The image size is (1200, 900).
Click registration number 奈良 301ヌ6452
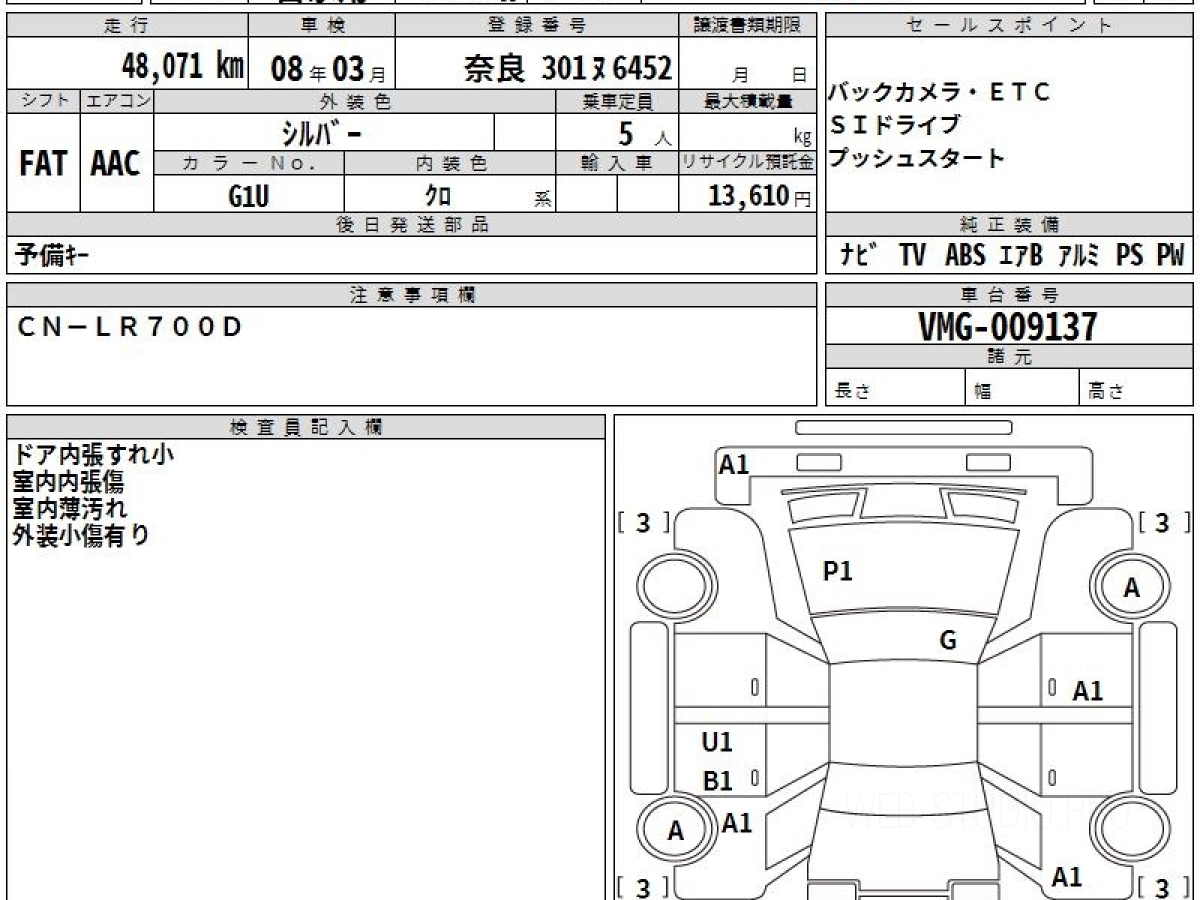tap(568, 67)
